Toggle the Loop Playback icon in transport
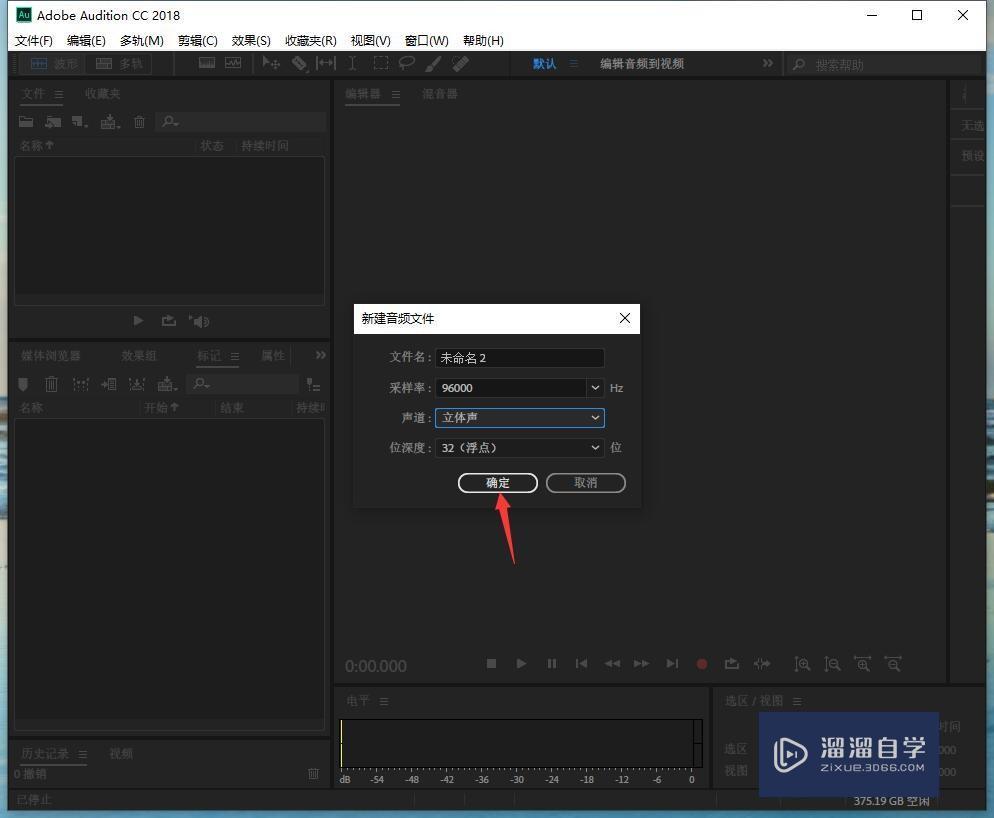The image size is (994, 818). [732, 664]
